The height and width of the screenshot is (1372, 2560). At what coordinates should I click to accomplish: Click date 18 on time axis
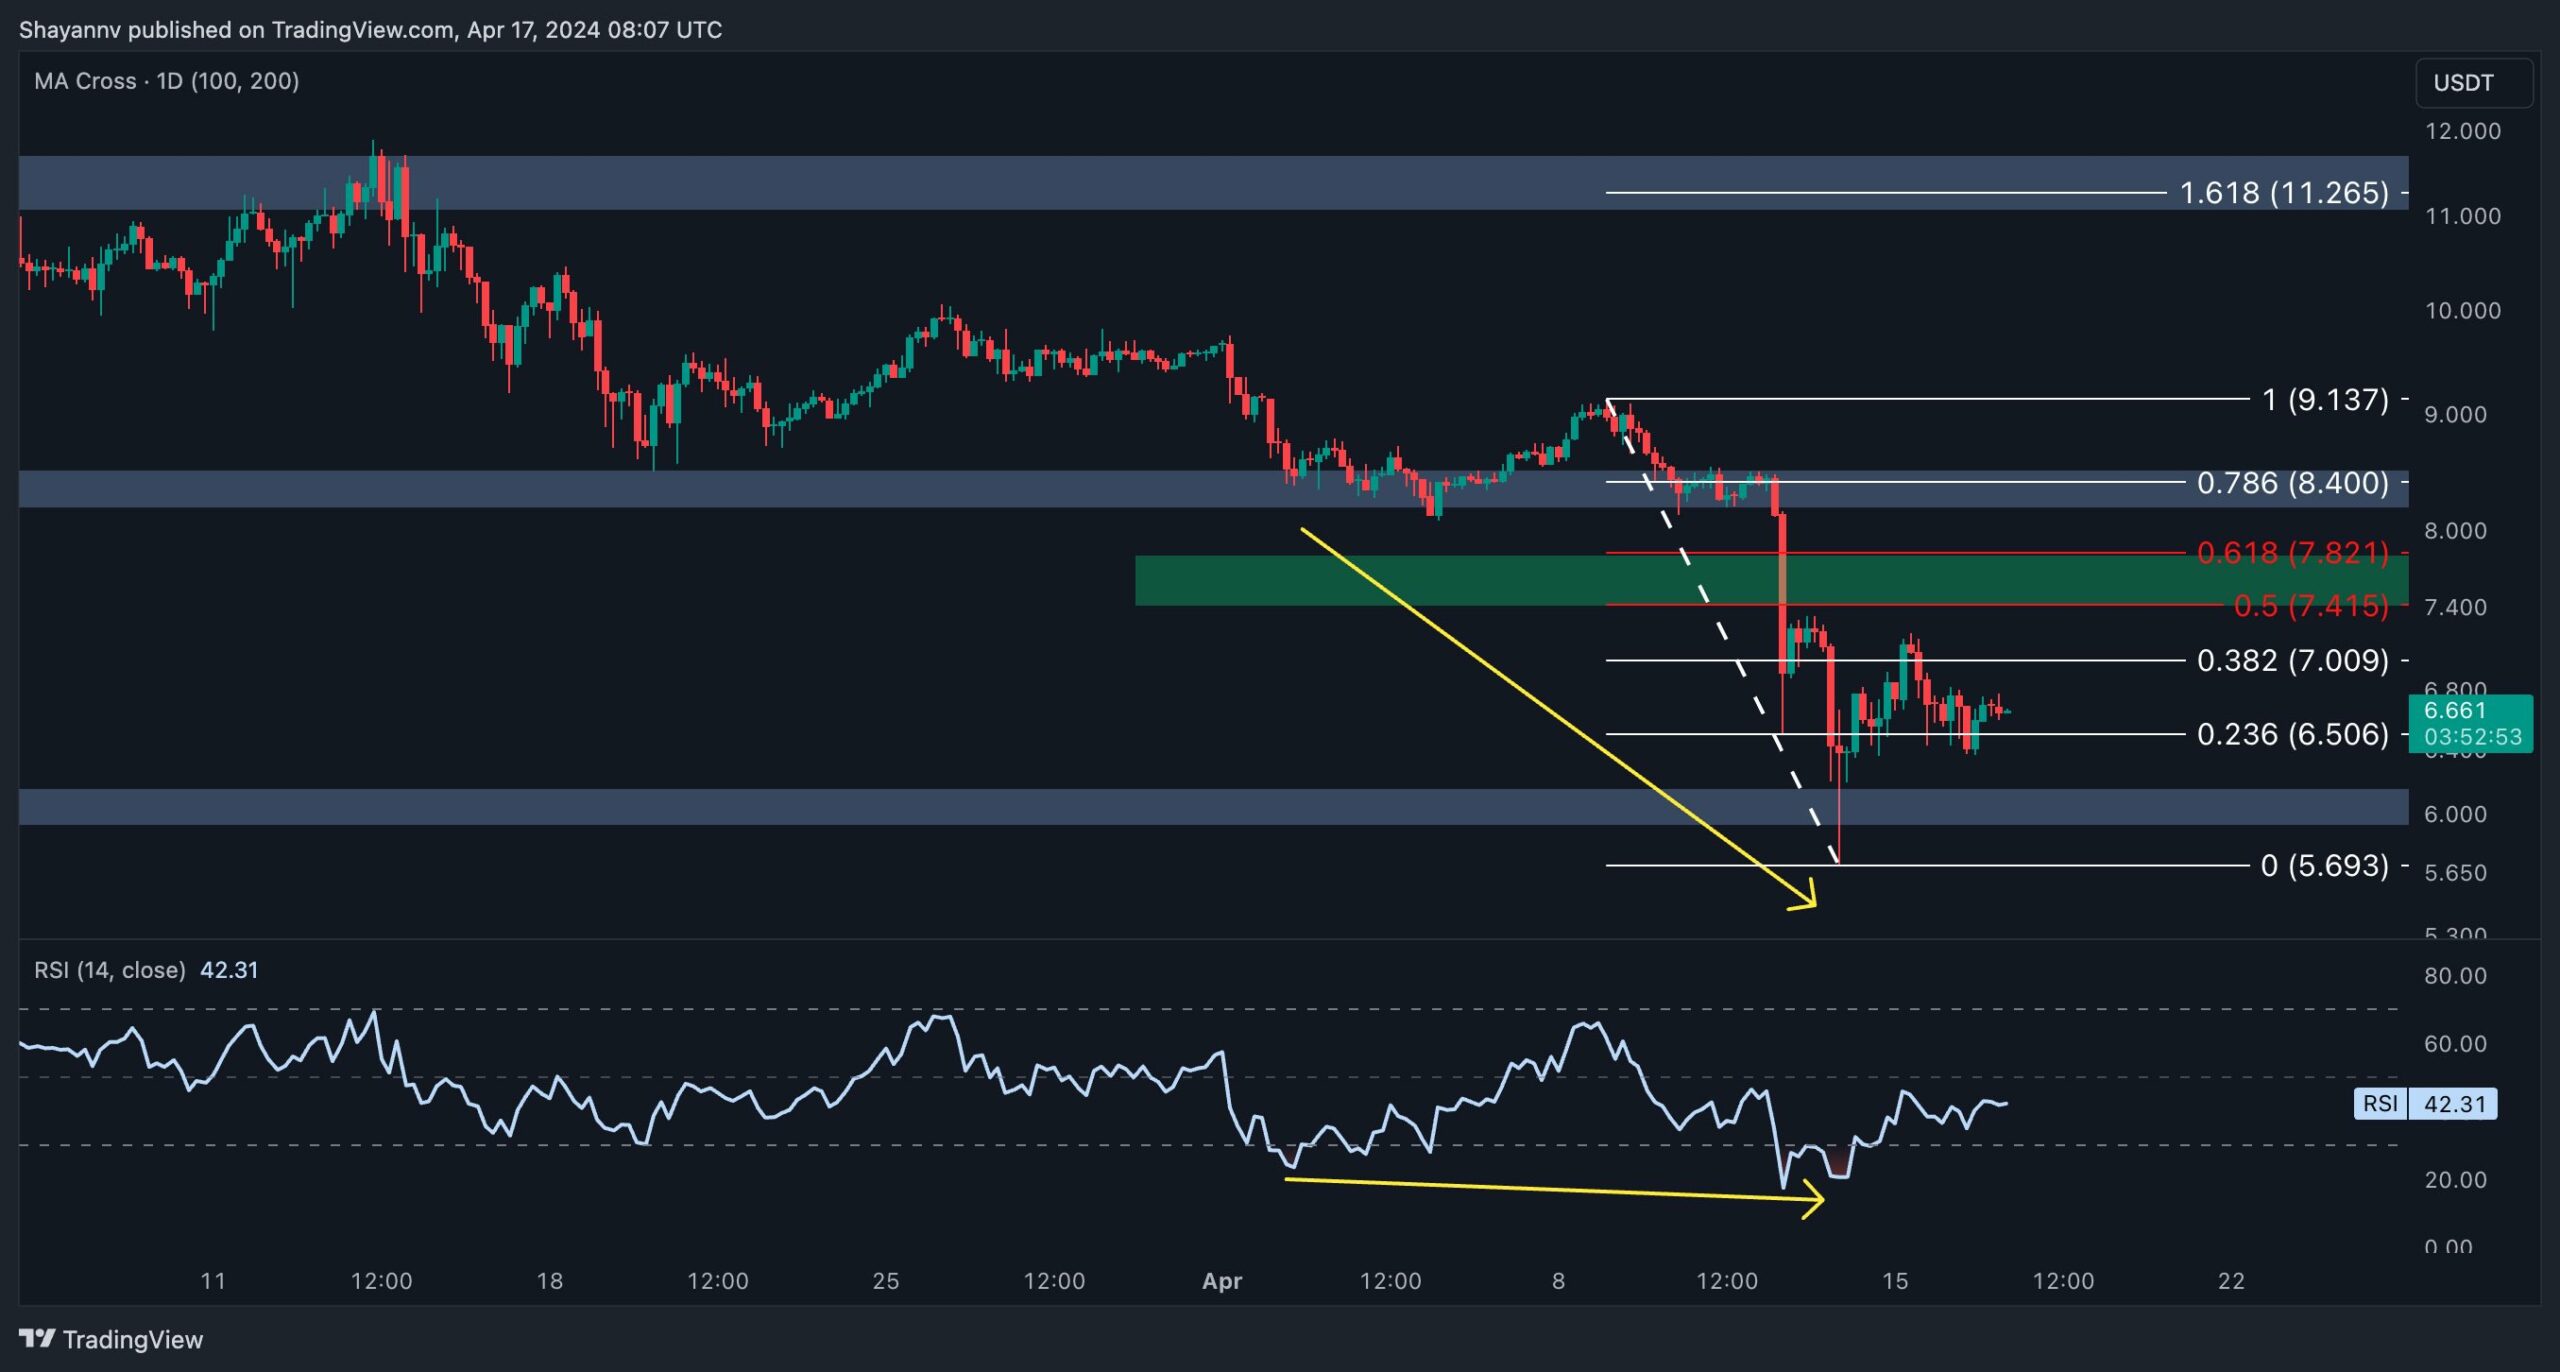pyautogui.click(x=550, y=1281)
